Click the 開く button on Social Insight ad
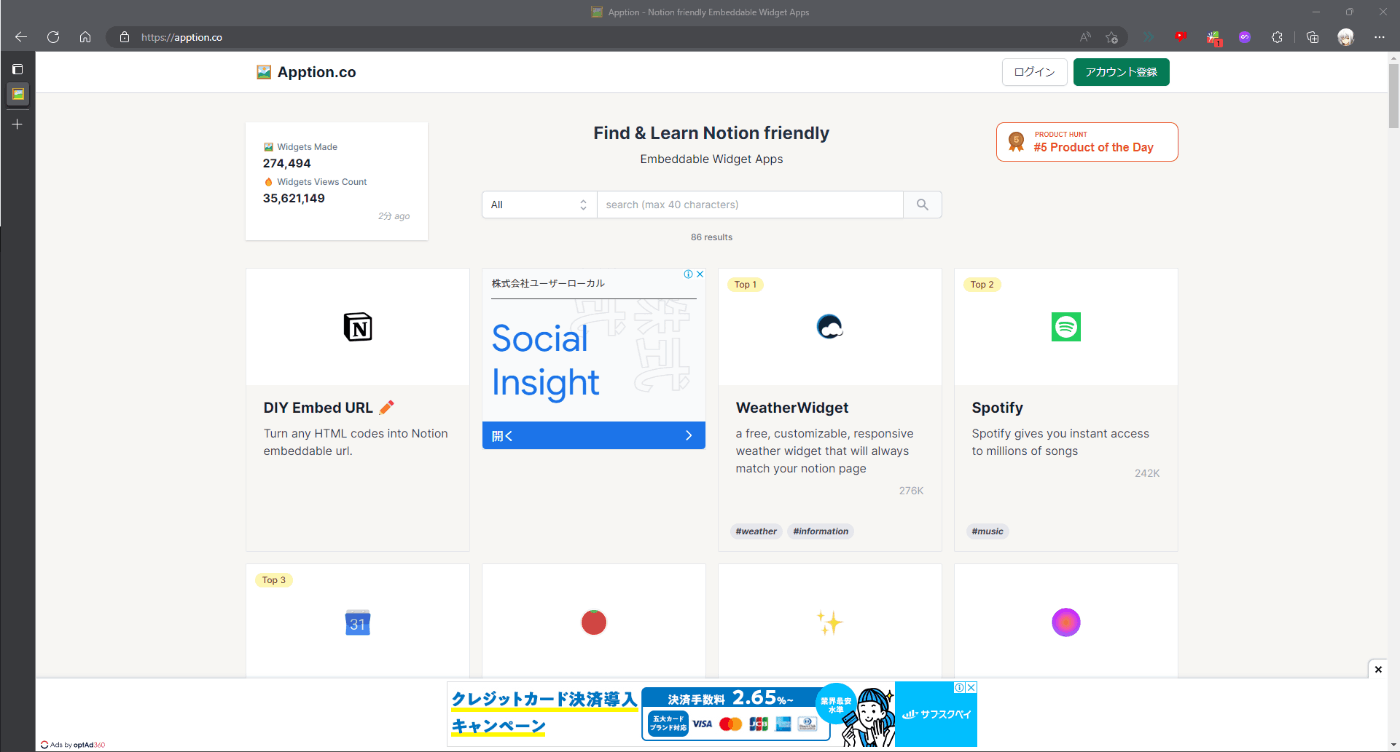Screen dimensions: 1400x752 pyautogui.click(x=594, y=435)
